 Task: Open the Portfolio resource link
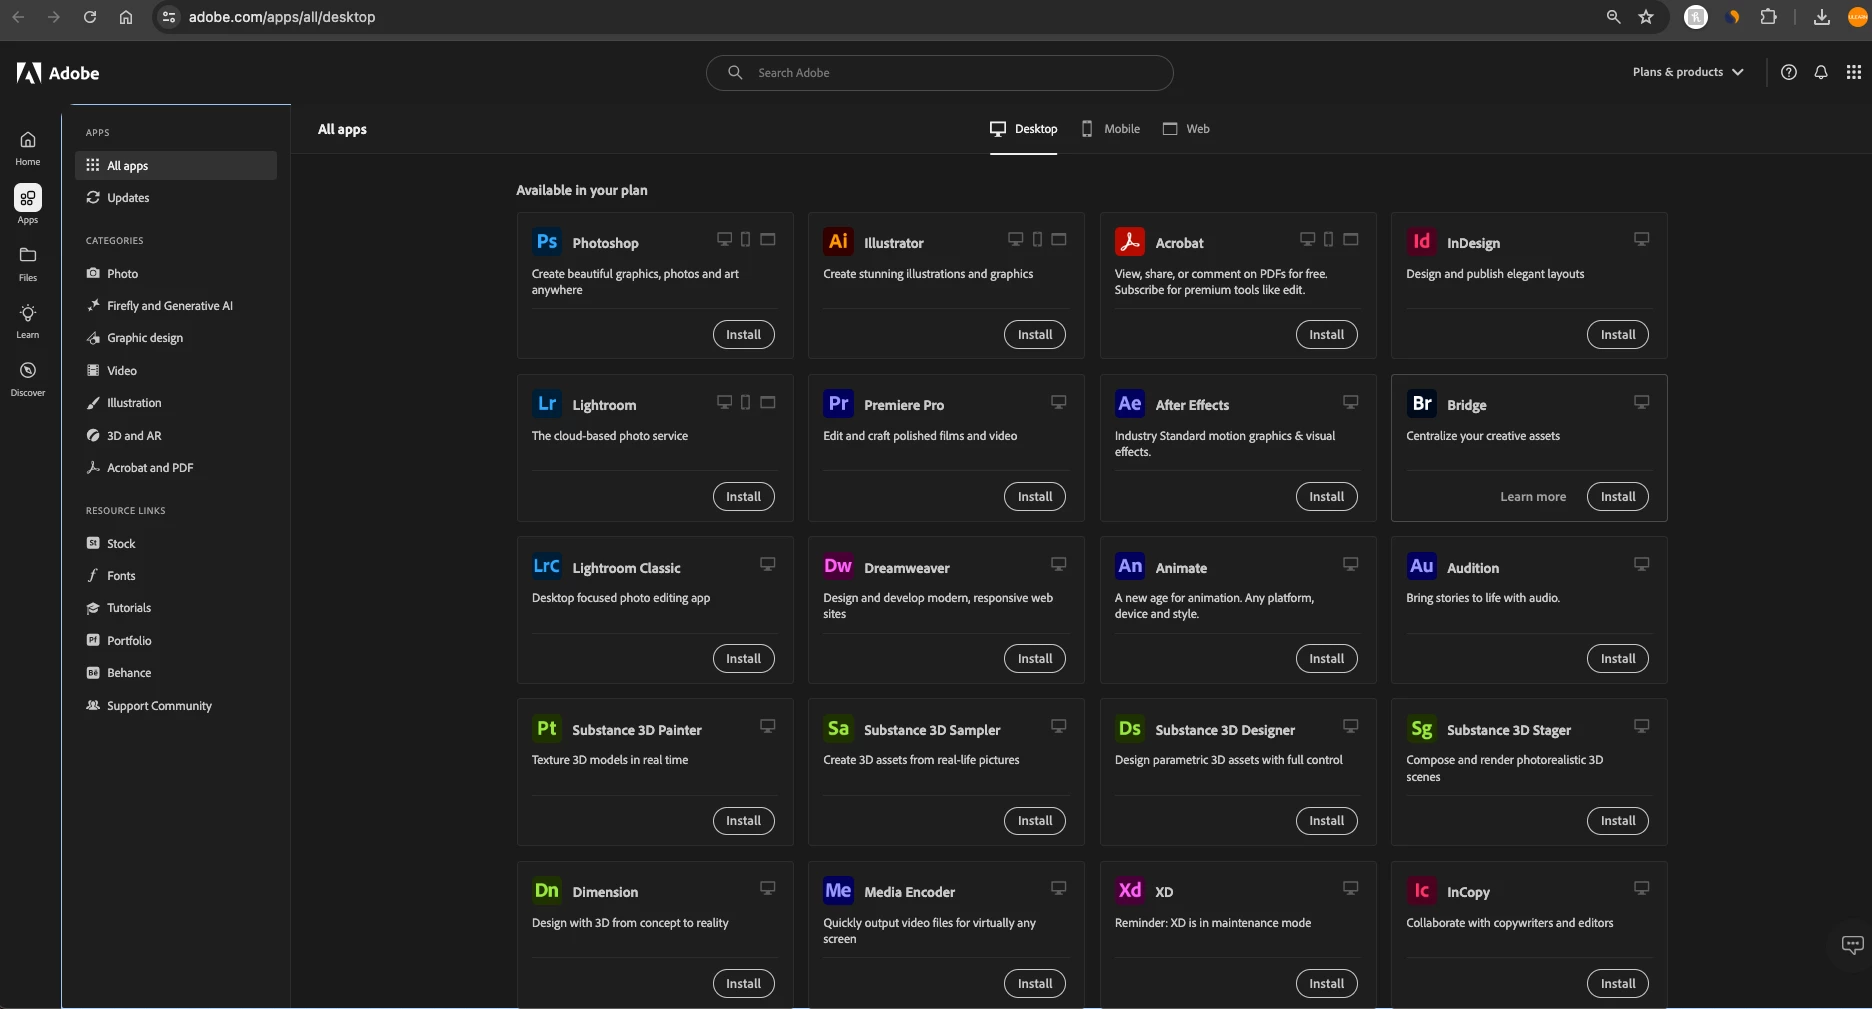click(176, 641)
